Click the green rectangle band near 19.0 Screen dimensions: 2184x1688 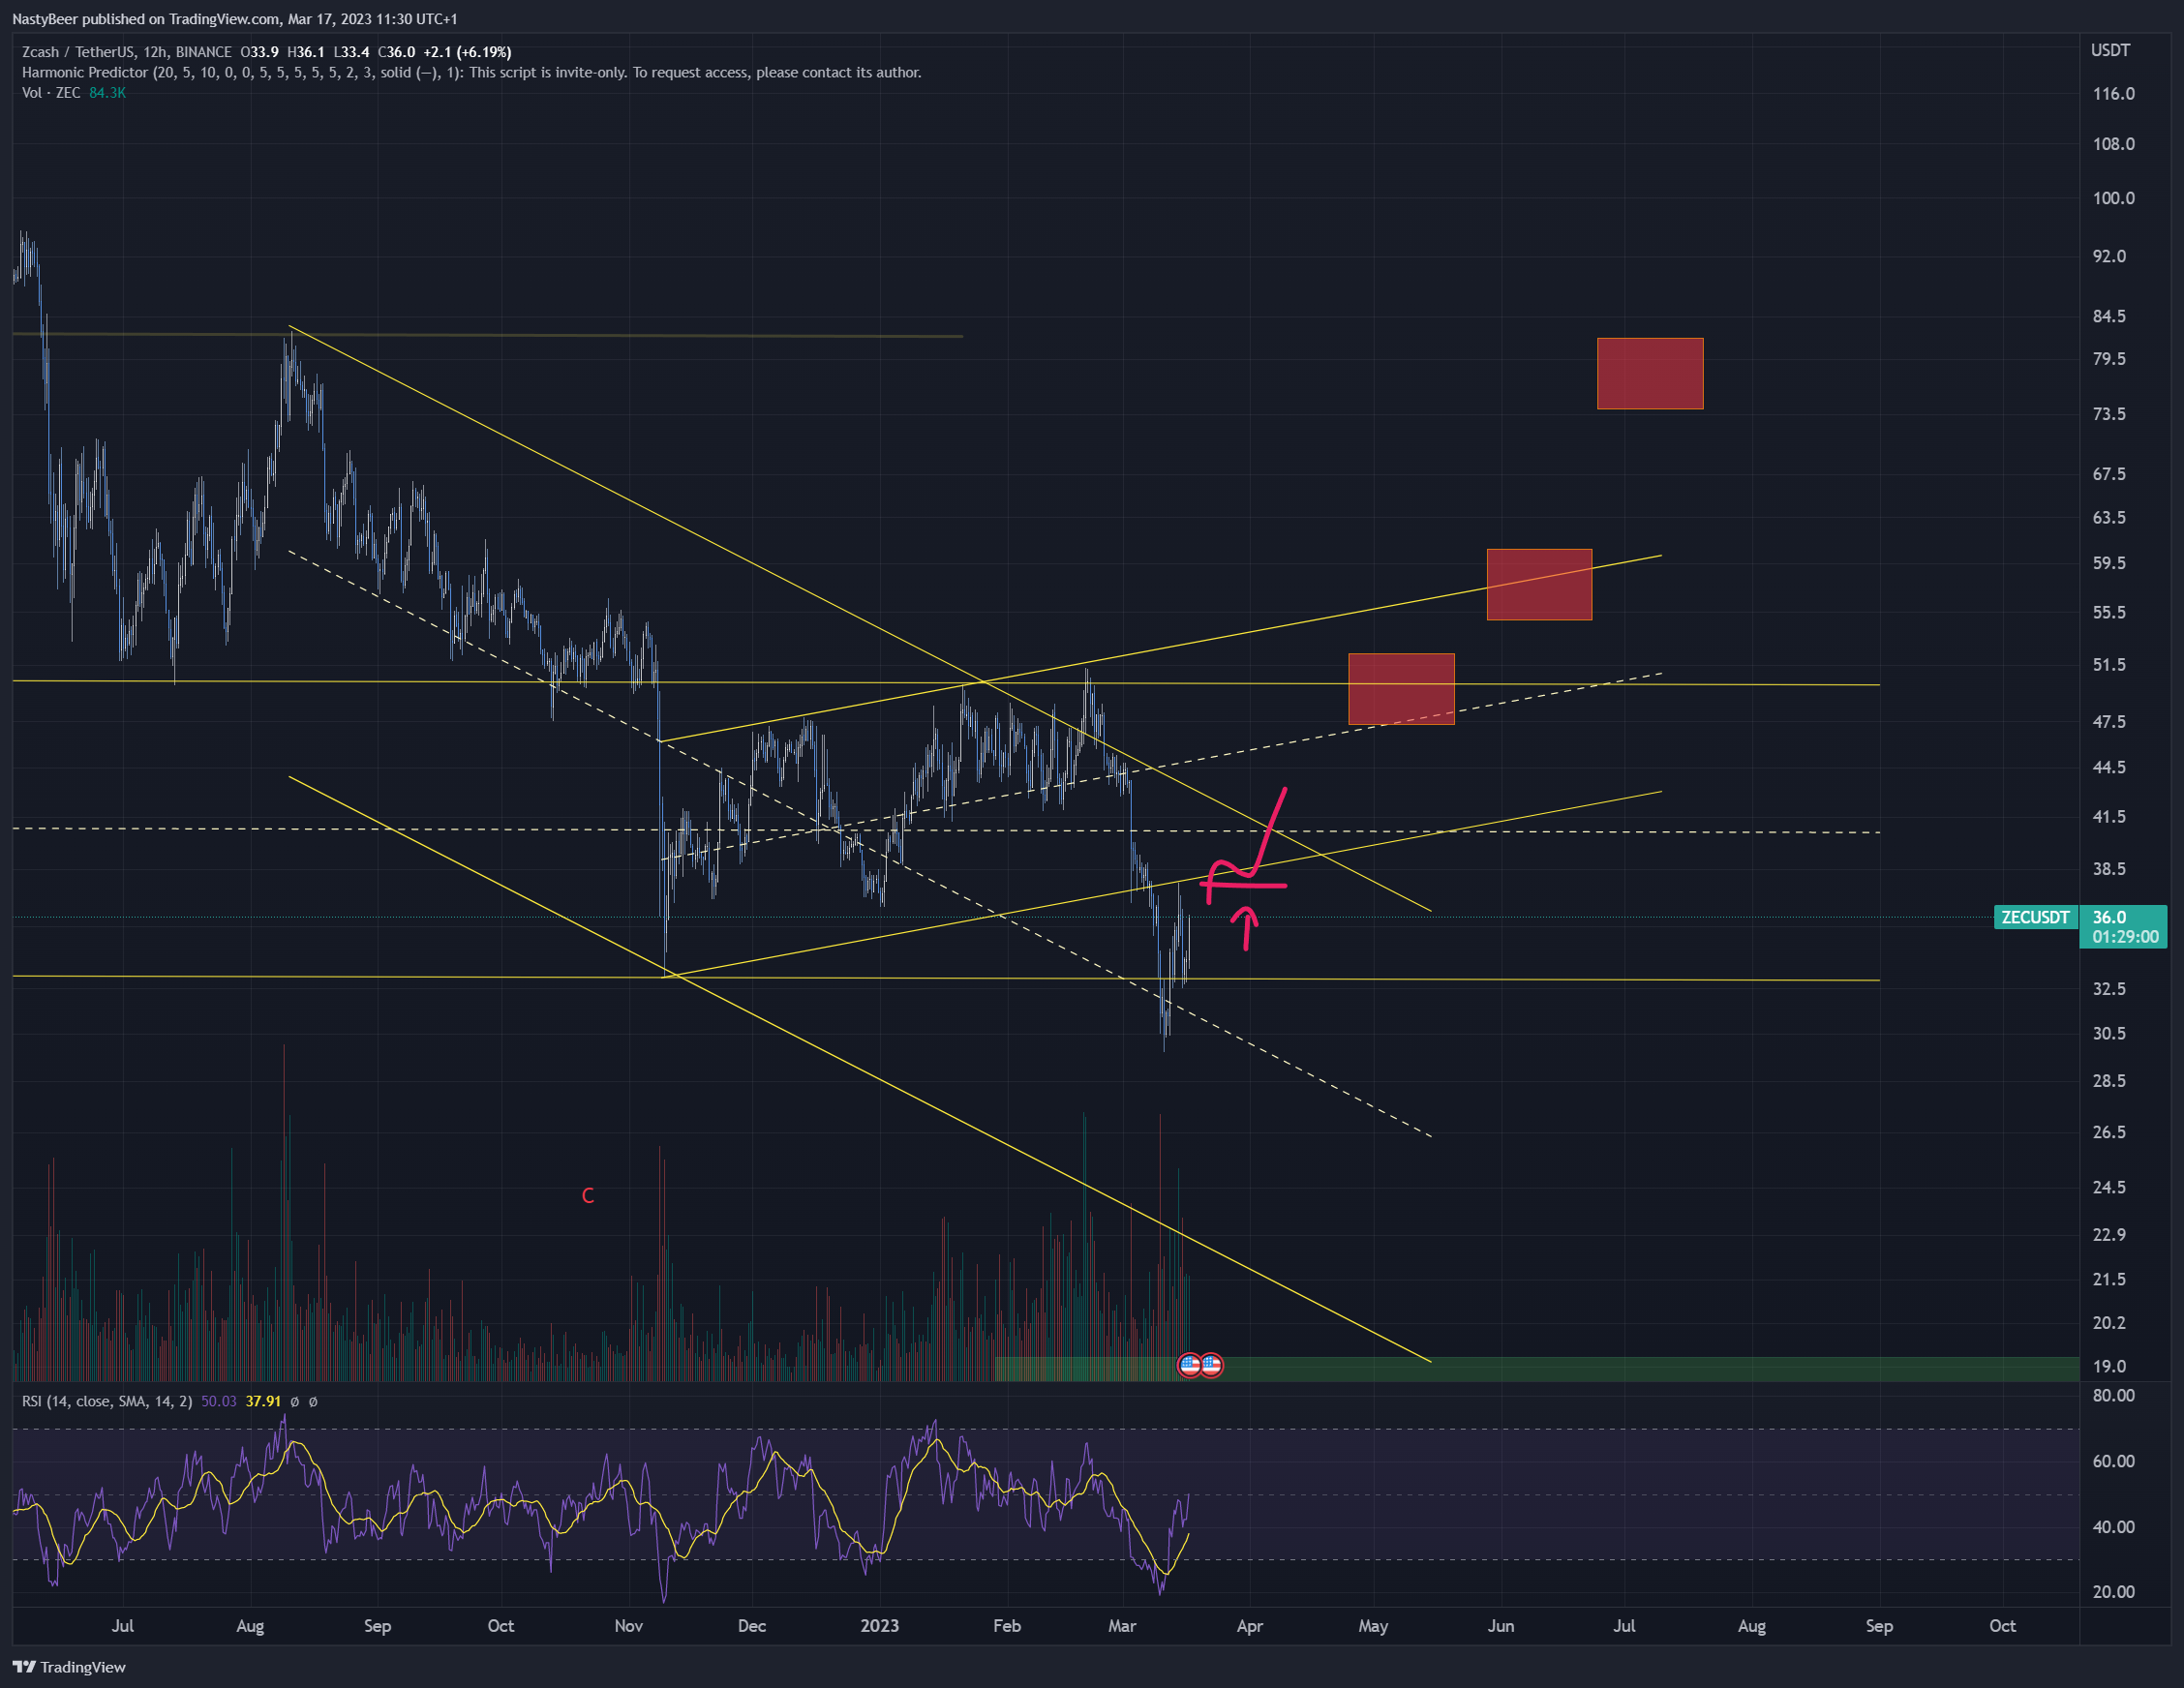pos(1537,1369)
